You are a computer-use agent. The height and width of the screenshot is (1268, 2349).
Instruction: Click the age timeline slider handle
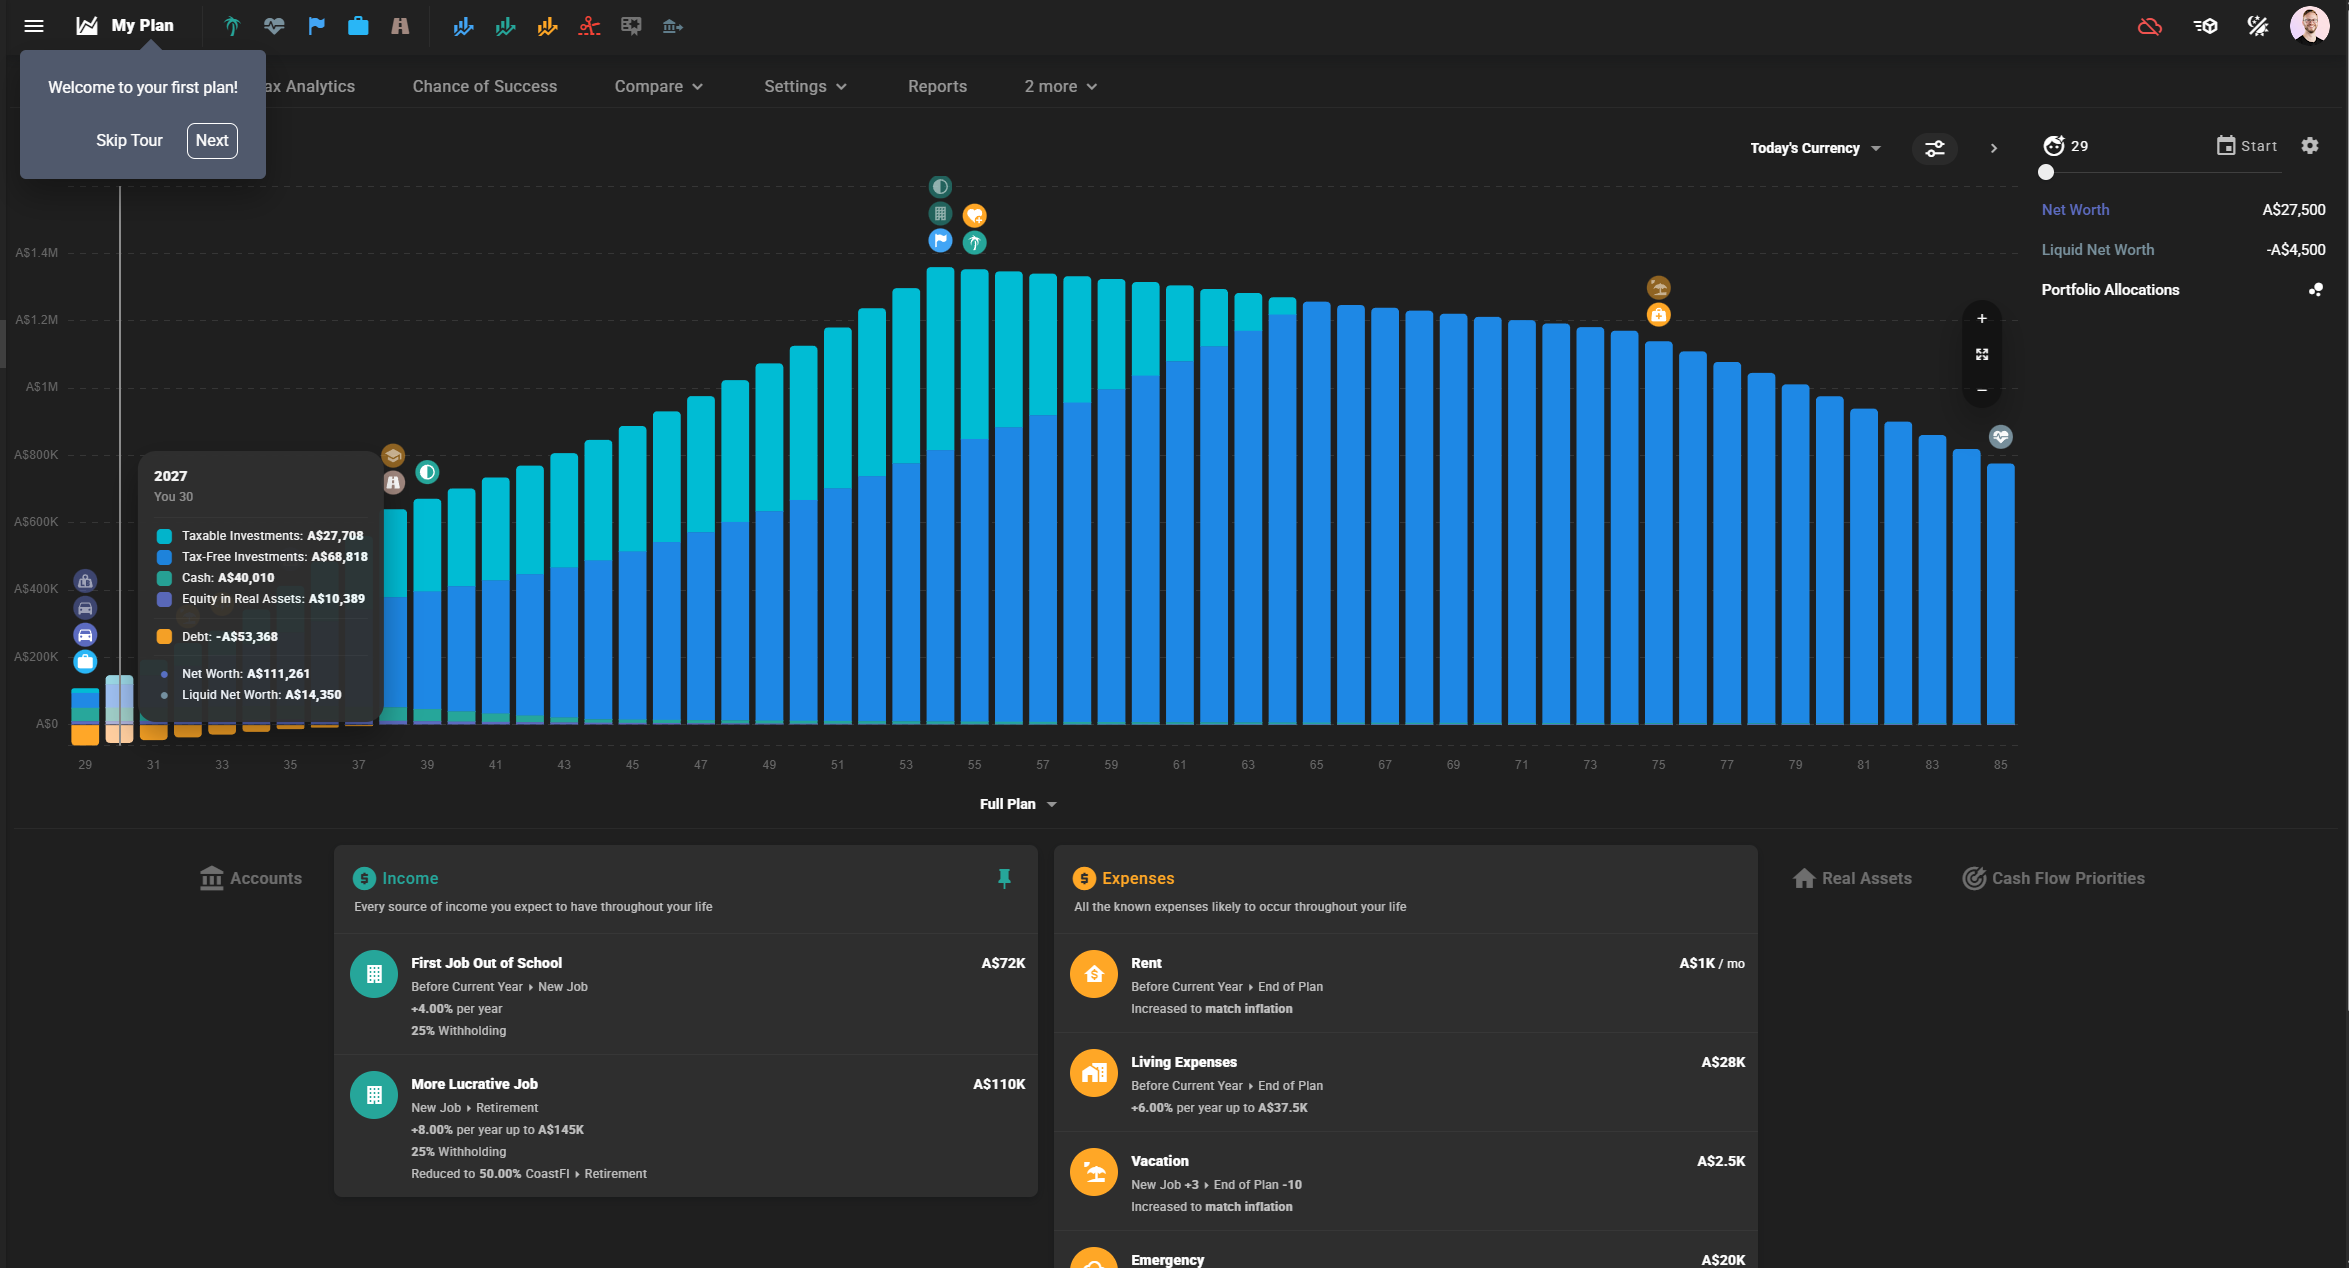pos(2046,172)
